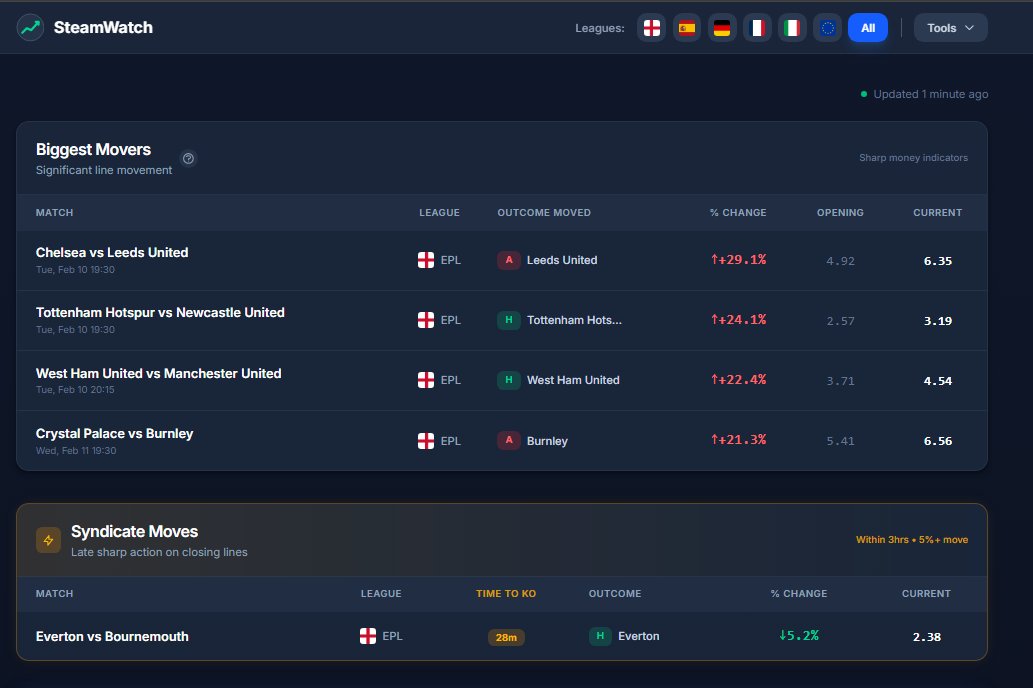Viewport: 1033px width, 688px height.
Task: Click opening odds 4.92
Action: coord(840,261)
